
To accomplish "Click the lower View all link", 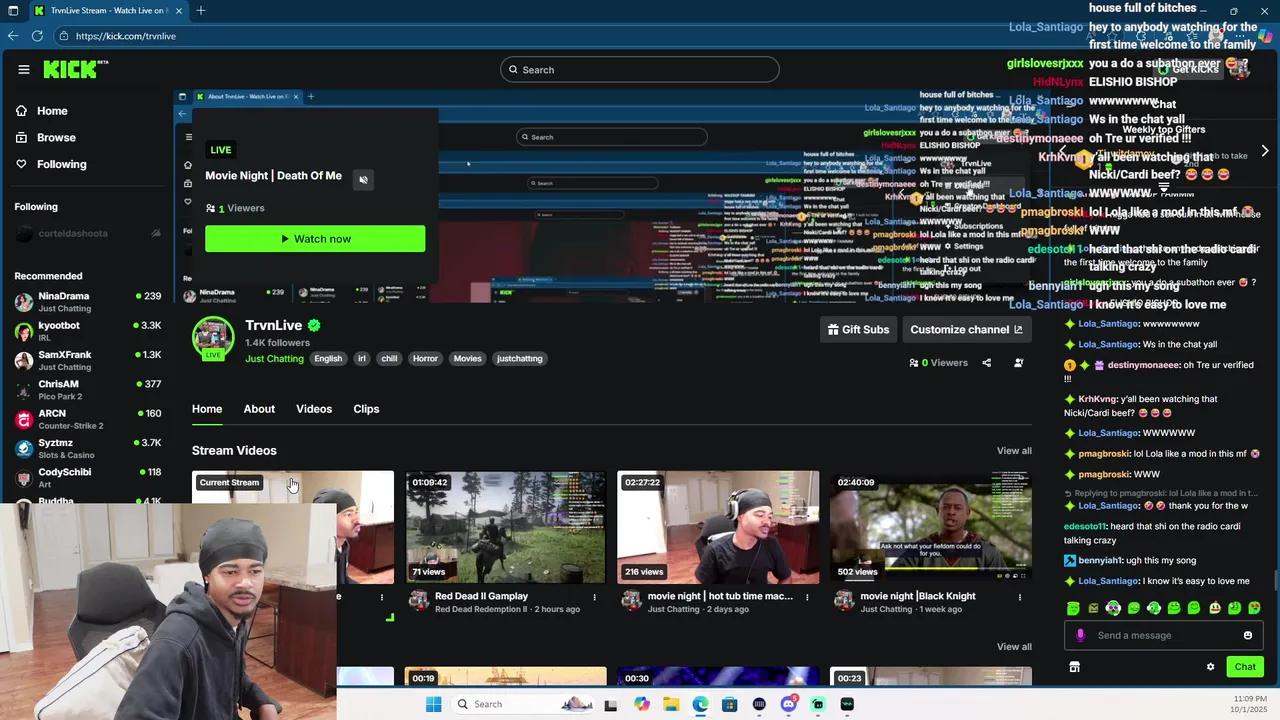I will click(x=1014, y=647).
